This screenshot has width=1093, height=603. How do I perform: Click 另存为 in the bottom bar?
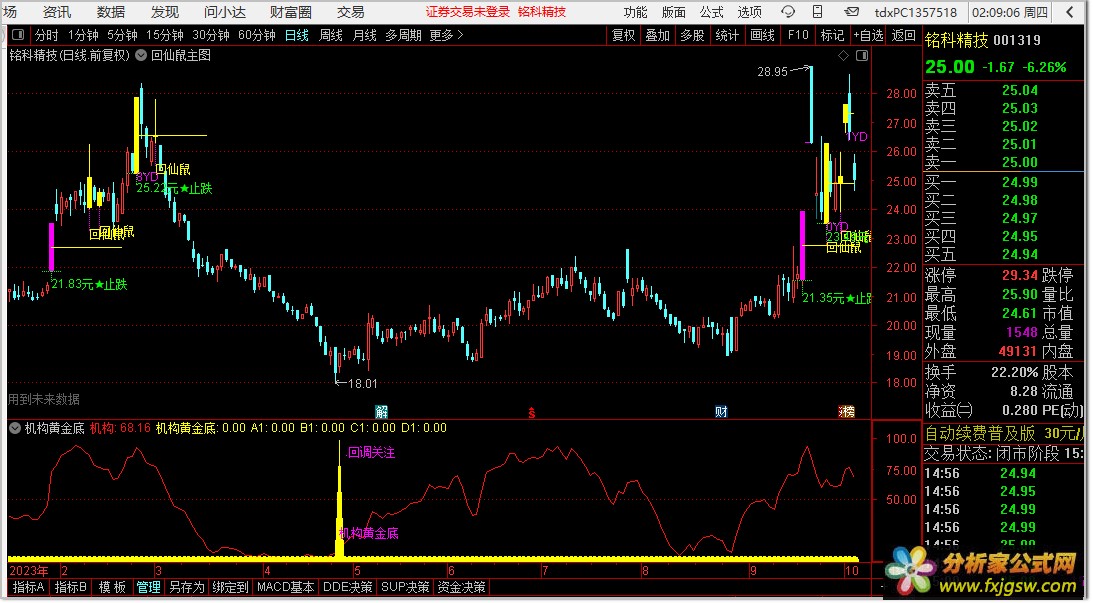click(x=187, y=588)
